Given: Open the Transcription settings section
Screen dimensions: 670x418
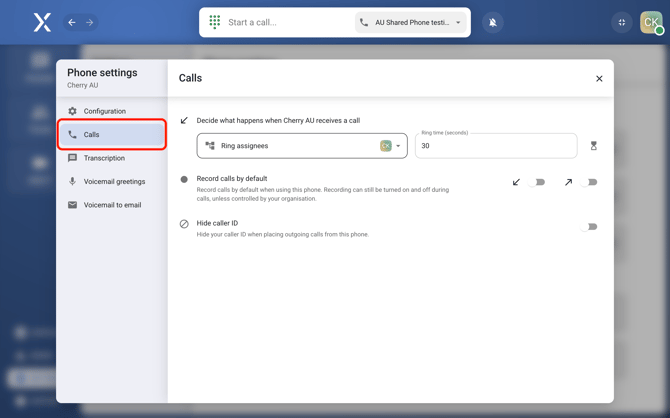Looking at the screenshot, I should coord(112,158).
